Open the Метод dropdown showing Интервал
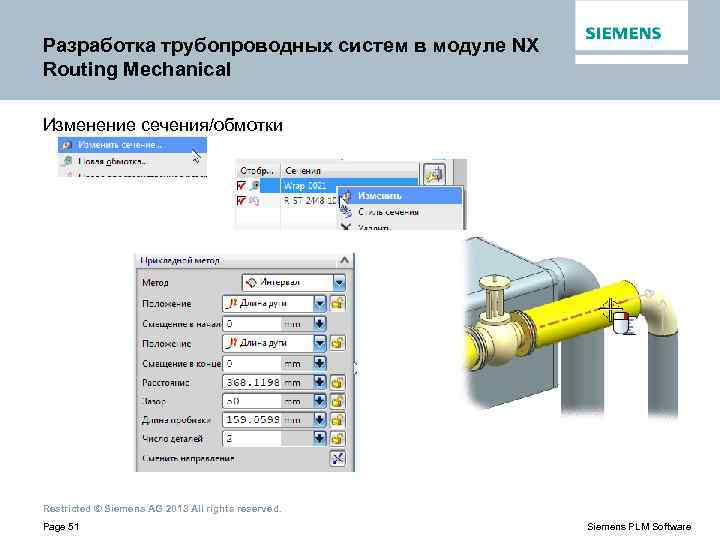 [293, 282]
